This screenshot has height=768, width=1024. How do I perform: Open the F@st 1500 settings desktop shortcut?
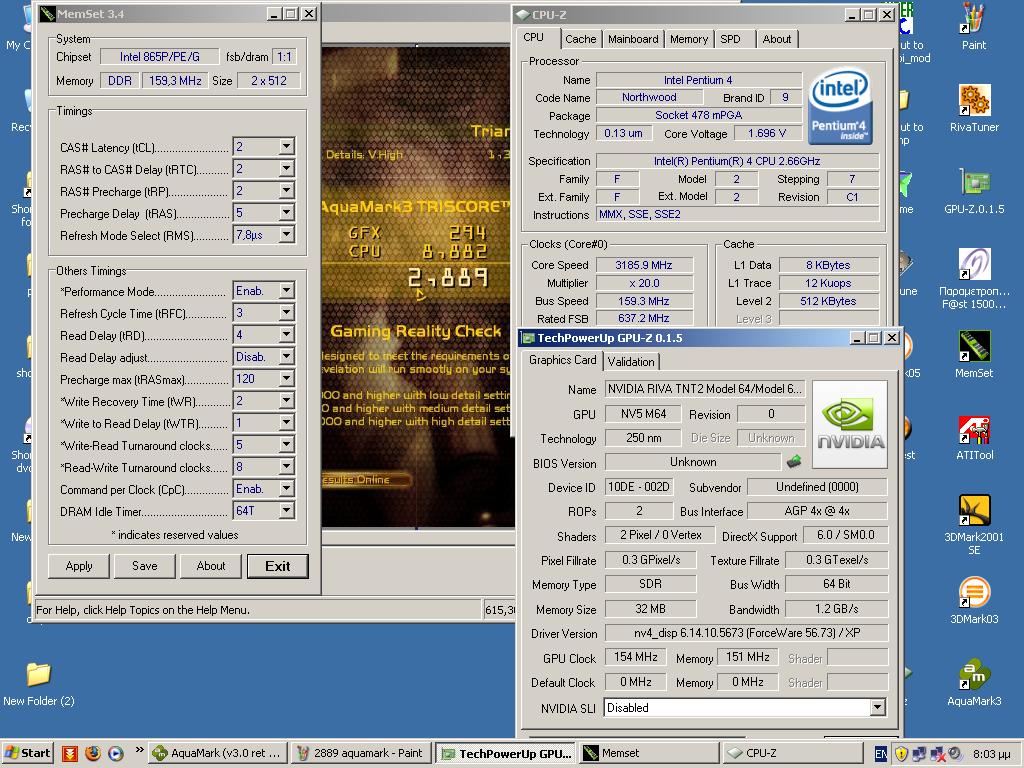click(x=974, y=278)
